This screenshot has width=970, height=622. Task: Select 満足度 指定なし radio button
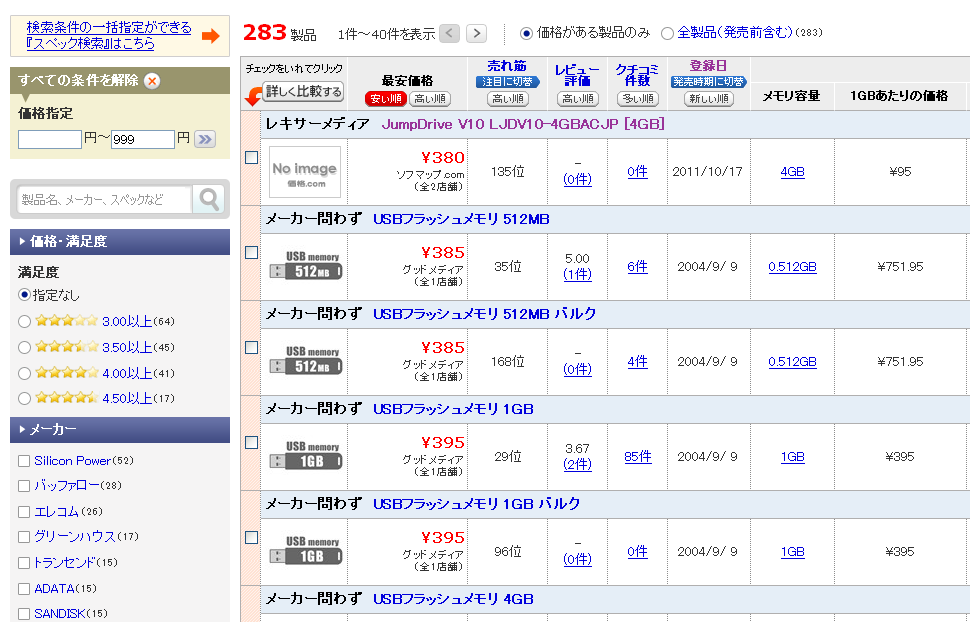click(24, 295)
